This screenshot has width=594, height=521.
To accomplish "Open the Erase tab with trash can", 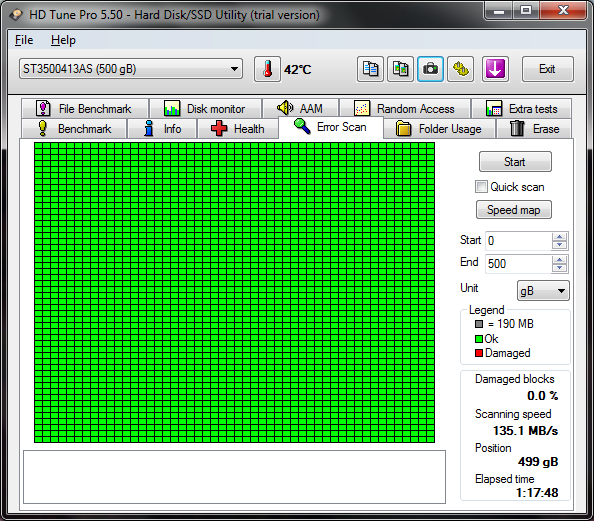I will click(534, 129).
